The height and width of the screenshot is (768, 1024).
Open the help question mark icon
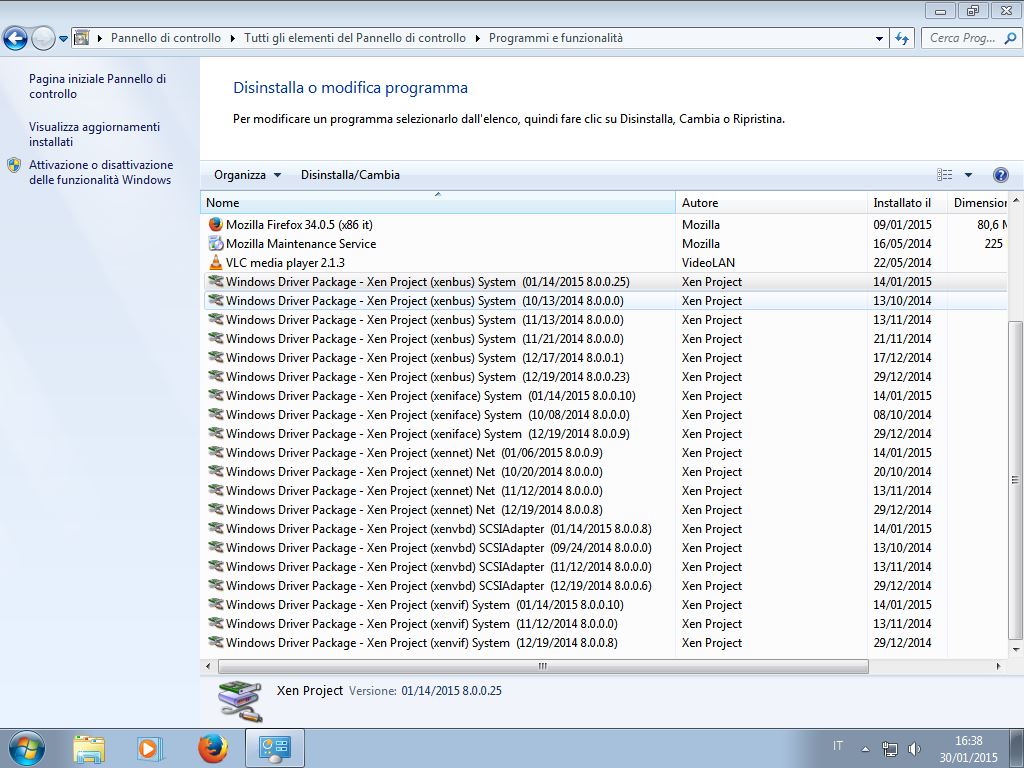coord(1000,175)
